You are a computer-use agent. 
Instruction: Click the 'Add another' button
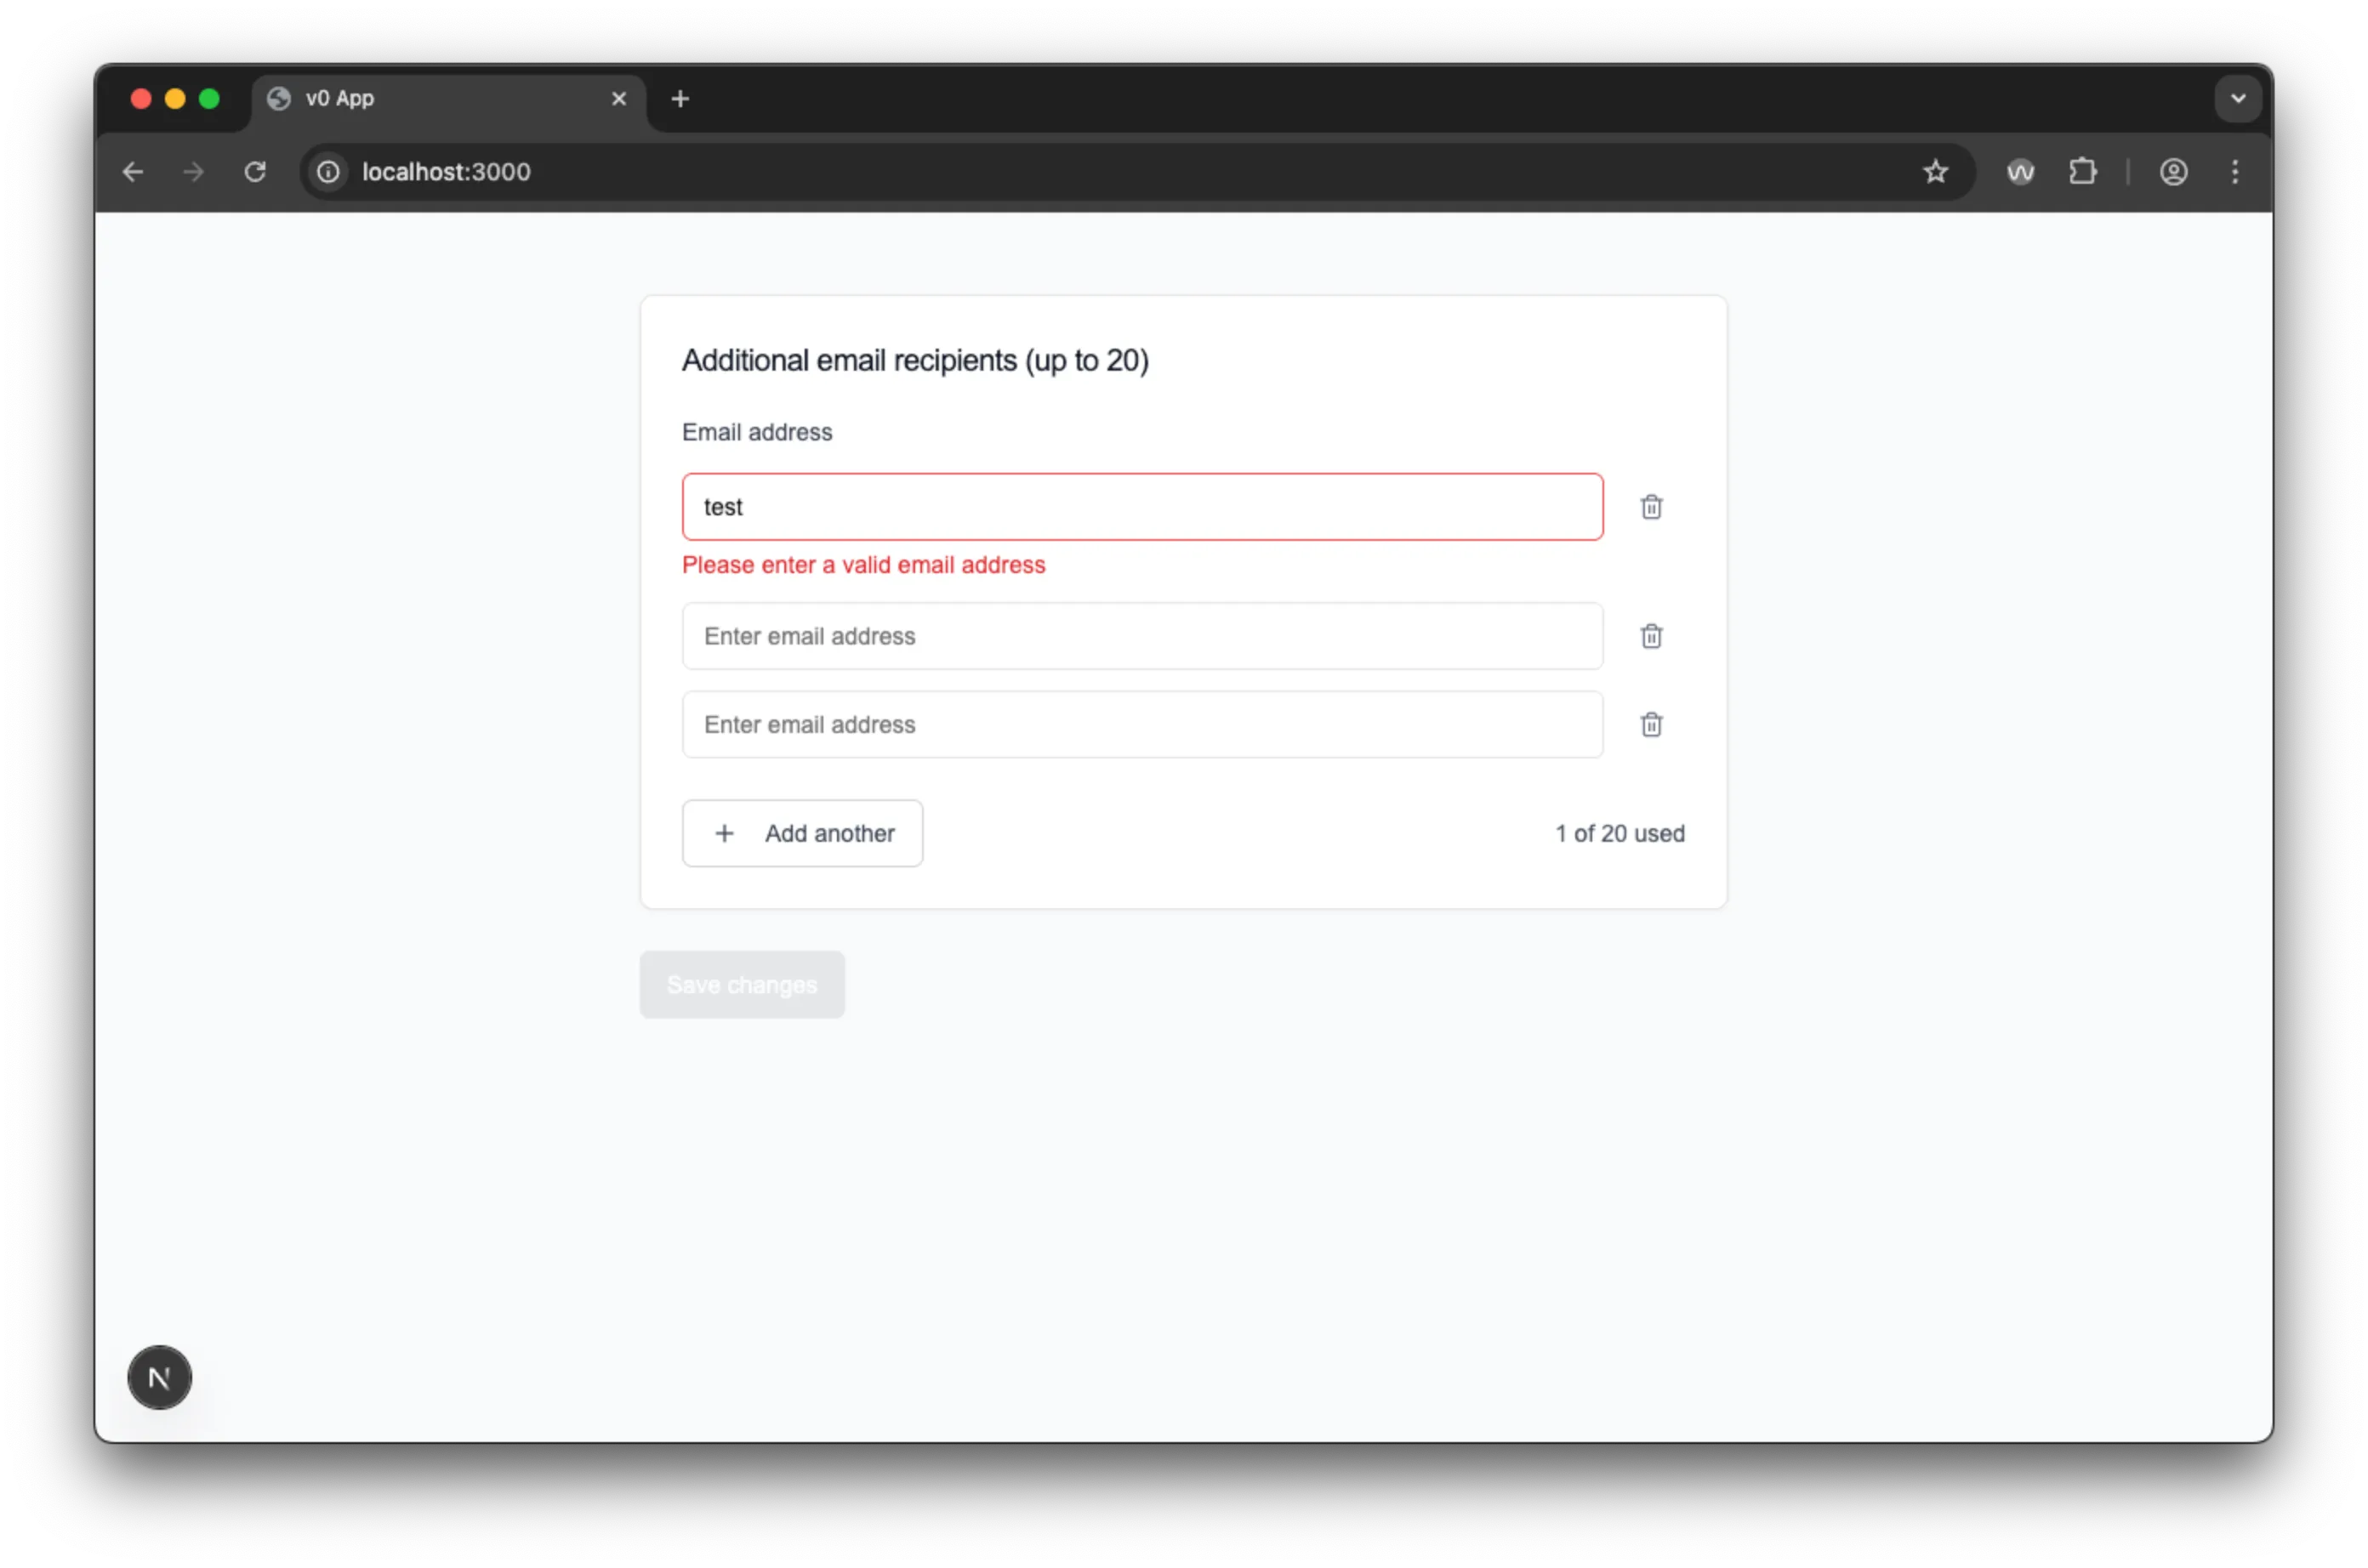pyautogui.click(x=802, y=832)
